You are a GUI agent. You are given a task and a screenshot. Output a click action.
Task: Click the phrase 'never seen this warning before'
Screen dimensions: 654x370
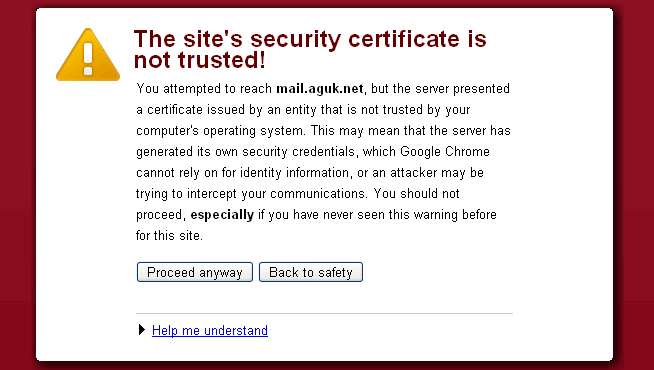tap(410, 214)
